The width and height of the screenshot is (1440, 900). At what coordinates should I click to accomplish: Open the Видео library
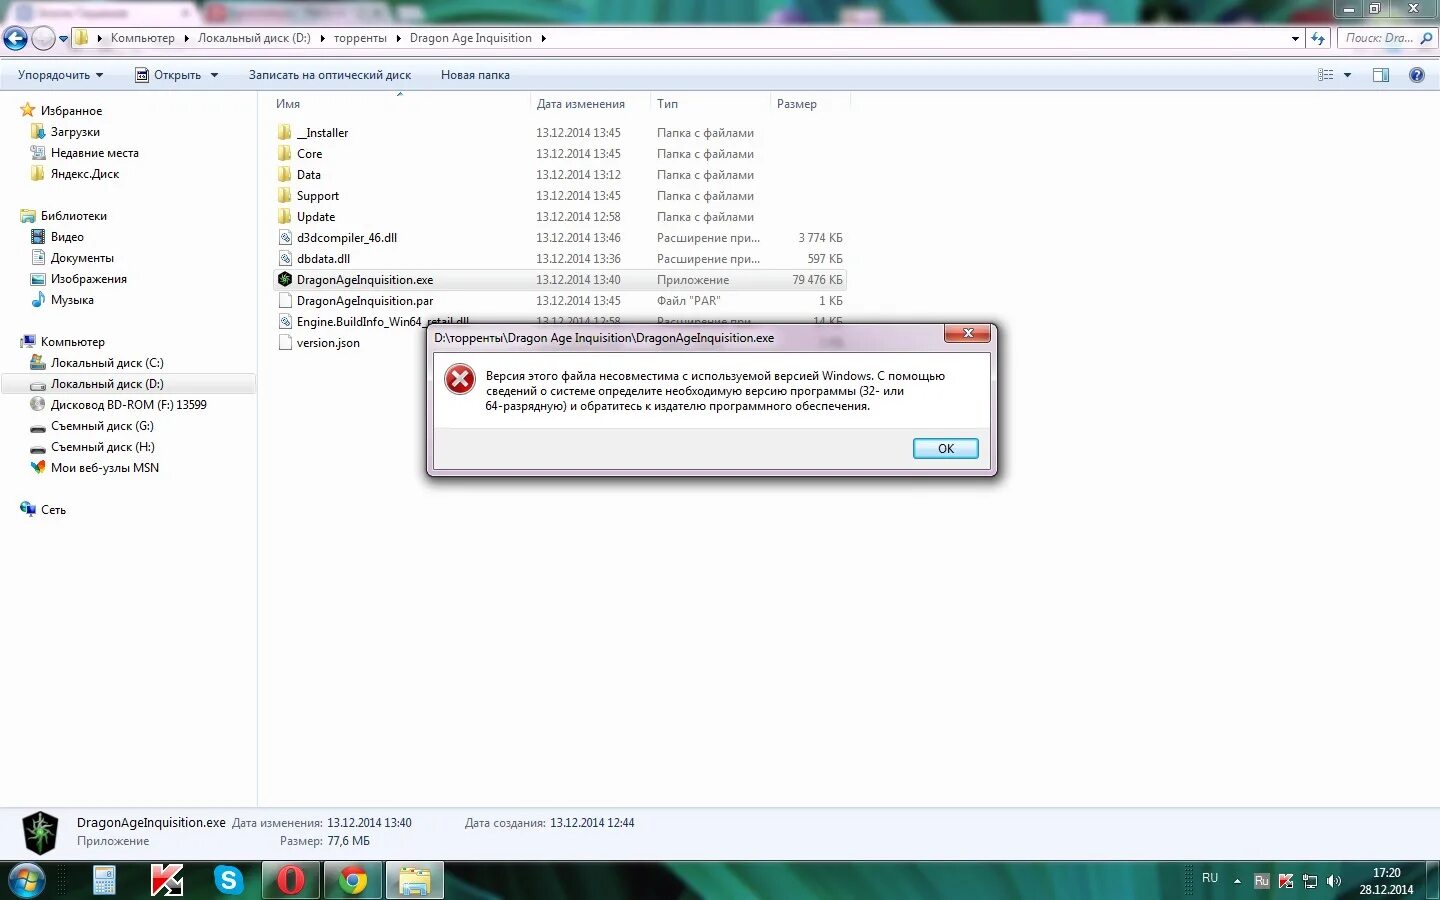coord(67,237)
